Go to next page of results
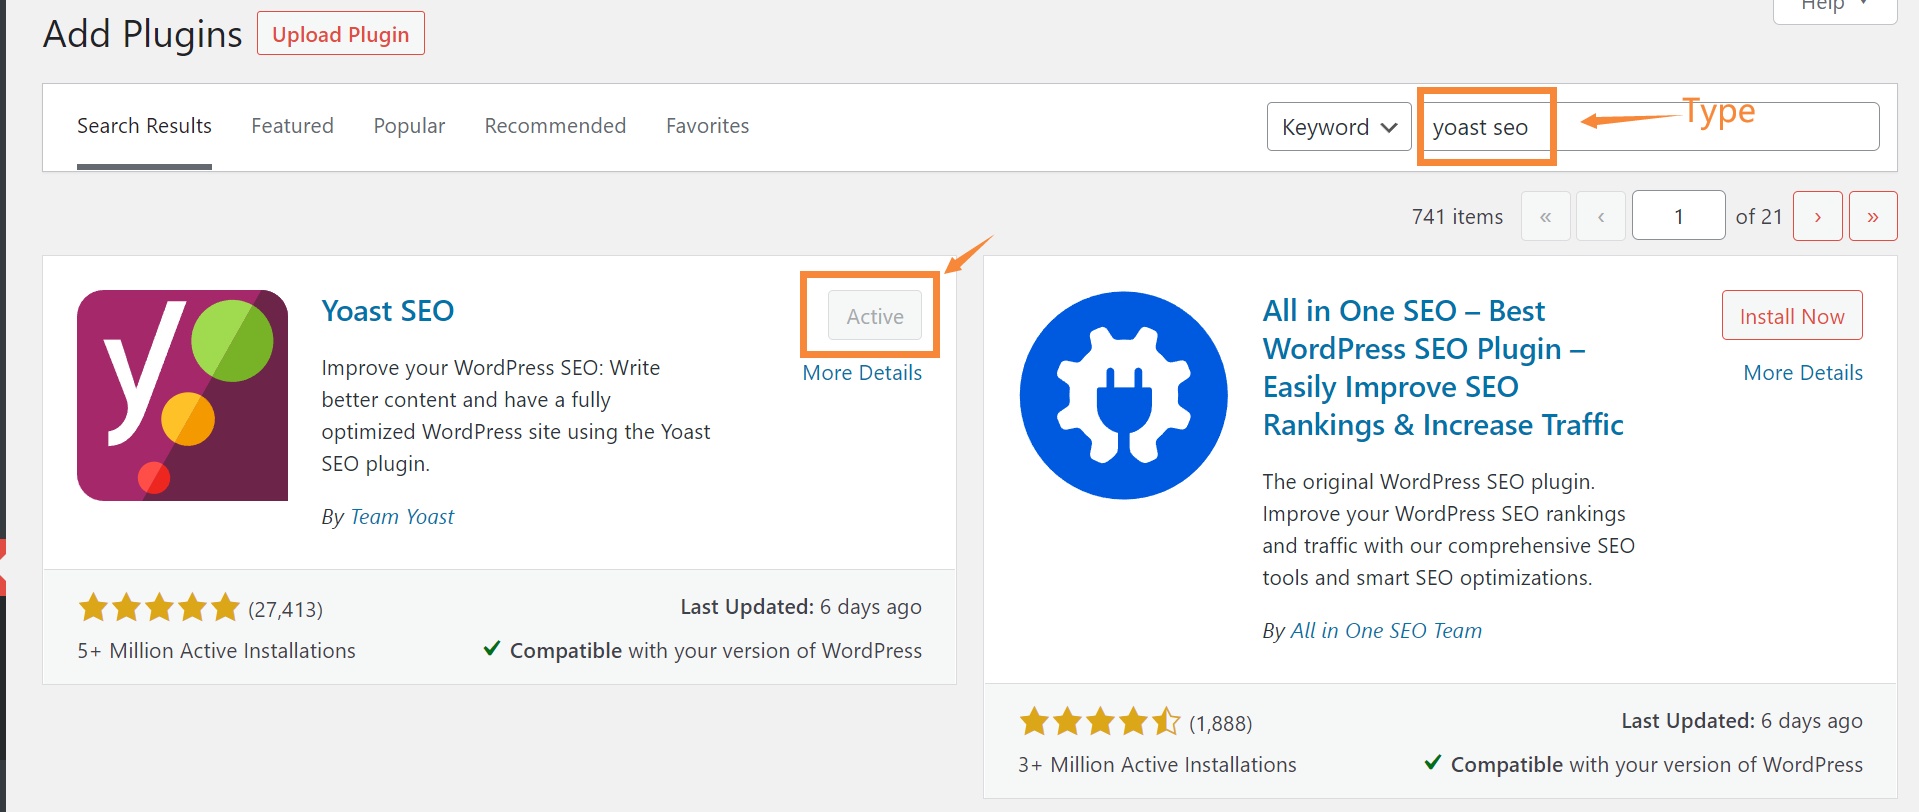 tap(1817, 216)
